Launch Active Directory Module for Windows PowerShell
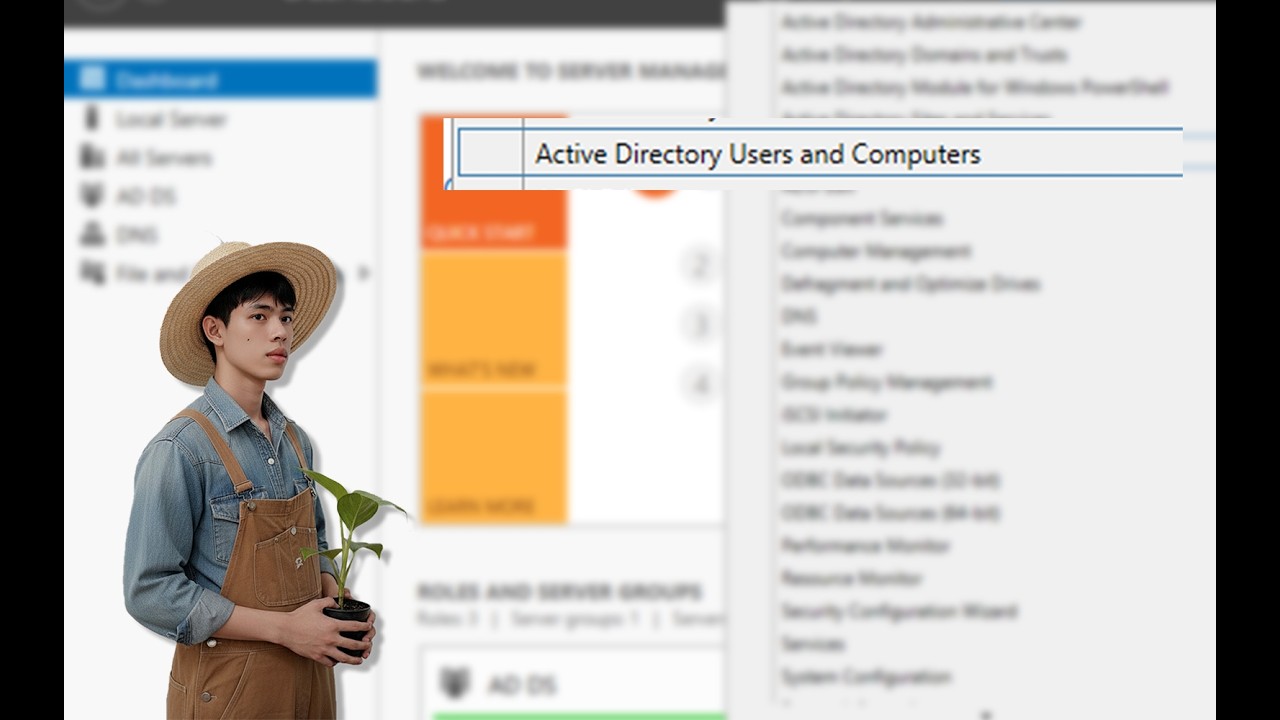The height and width of the screenshot is (720, 1280). coord(974,87)
